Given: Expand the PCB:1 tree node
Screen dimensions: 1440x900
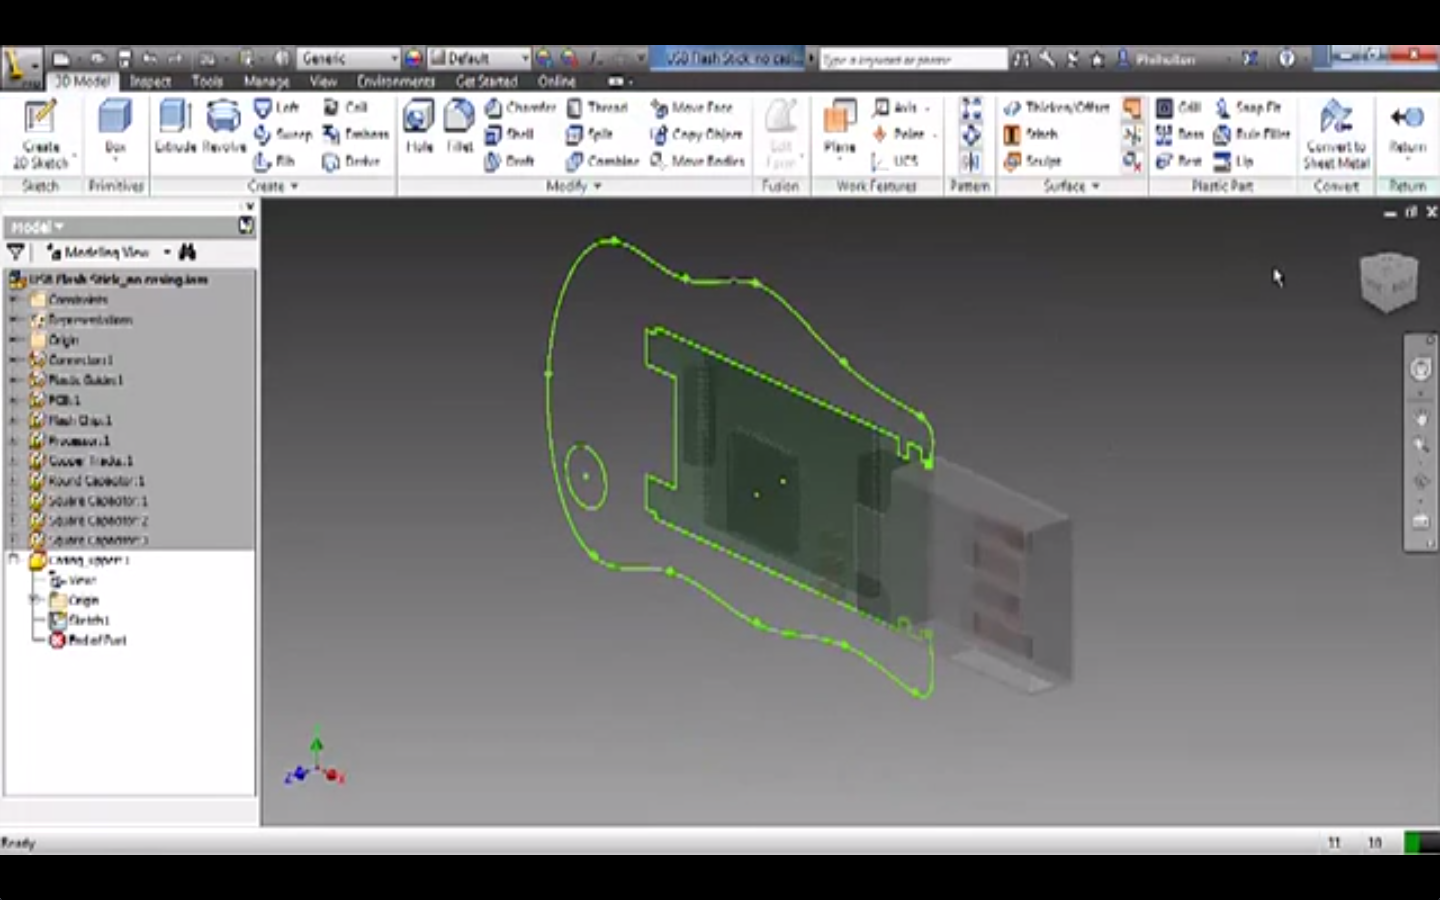Looking at the screenshot, I should tap(14, 400).
